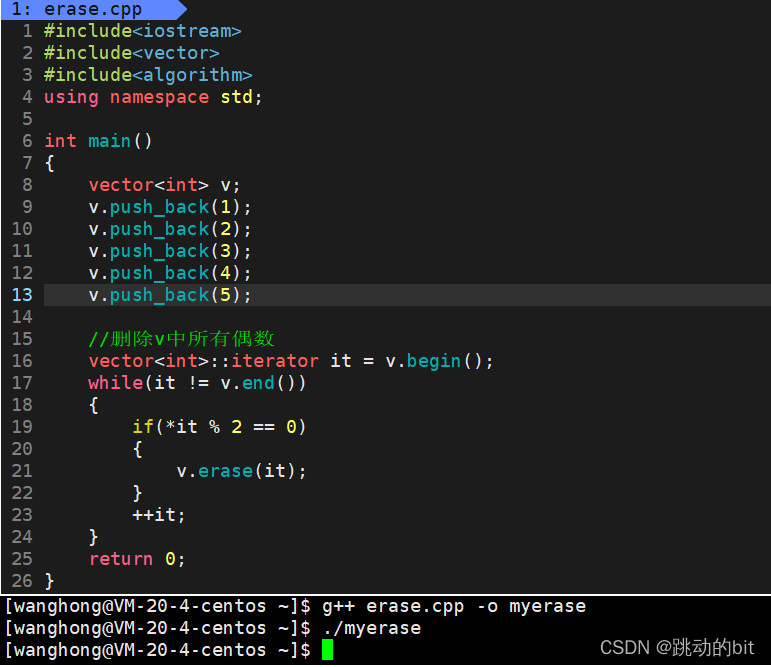Image resolution: width=771 pixels, height=667 pixels.
Task: Click line number 26 in gutter
Action: pyautogui.click(x=22, y=581)
